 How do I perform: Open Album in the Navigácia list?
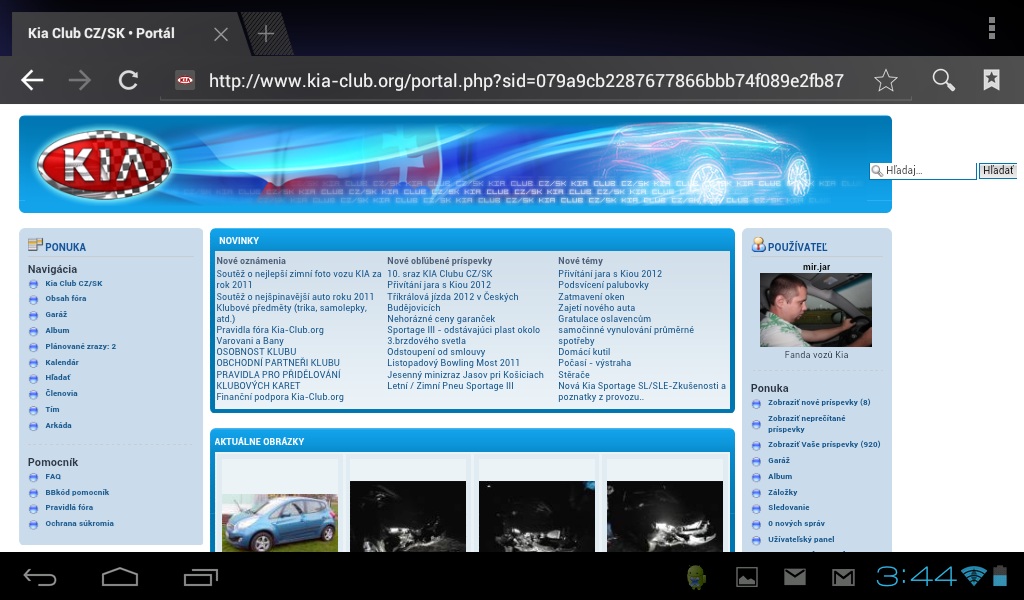(57, 330)
